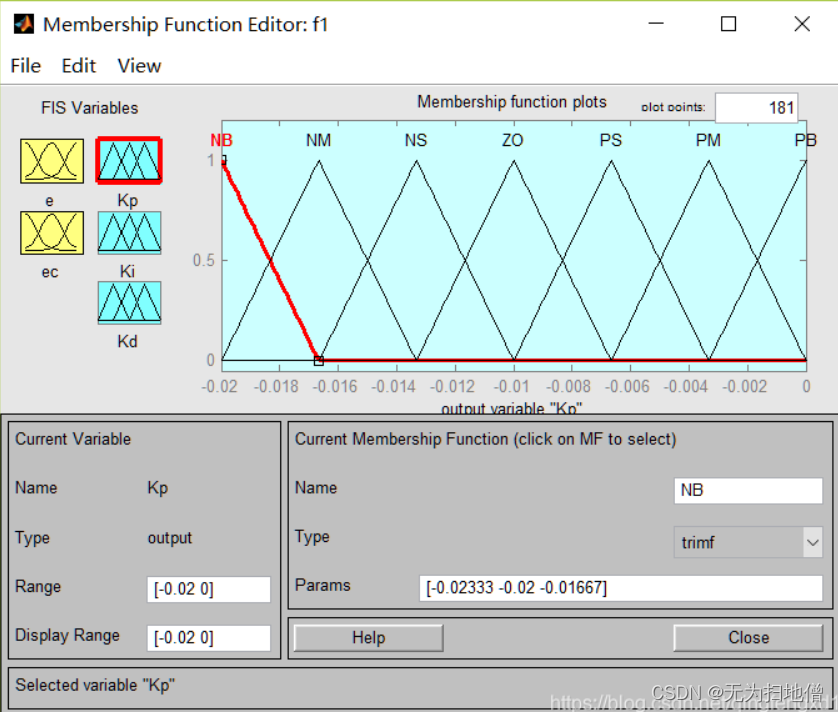
Task: Select the NS membership function label
Action: coord(416,140)
